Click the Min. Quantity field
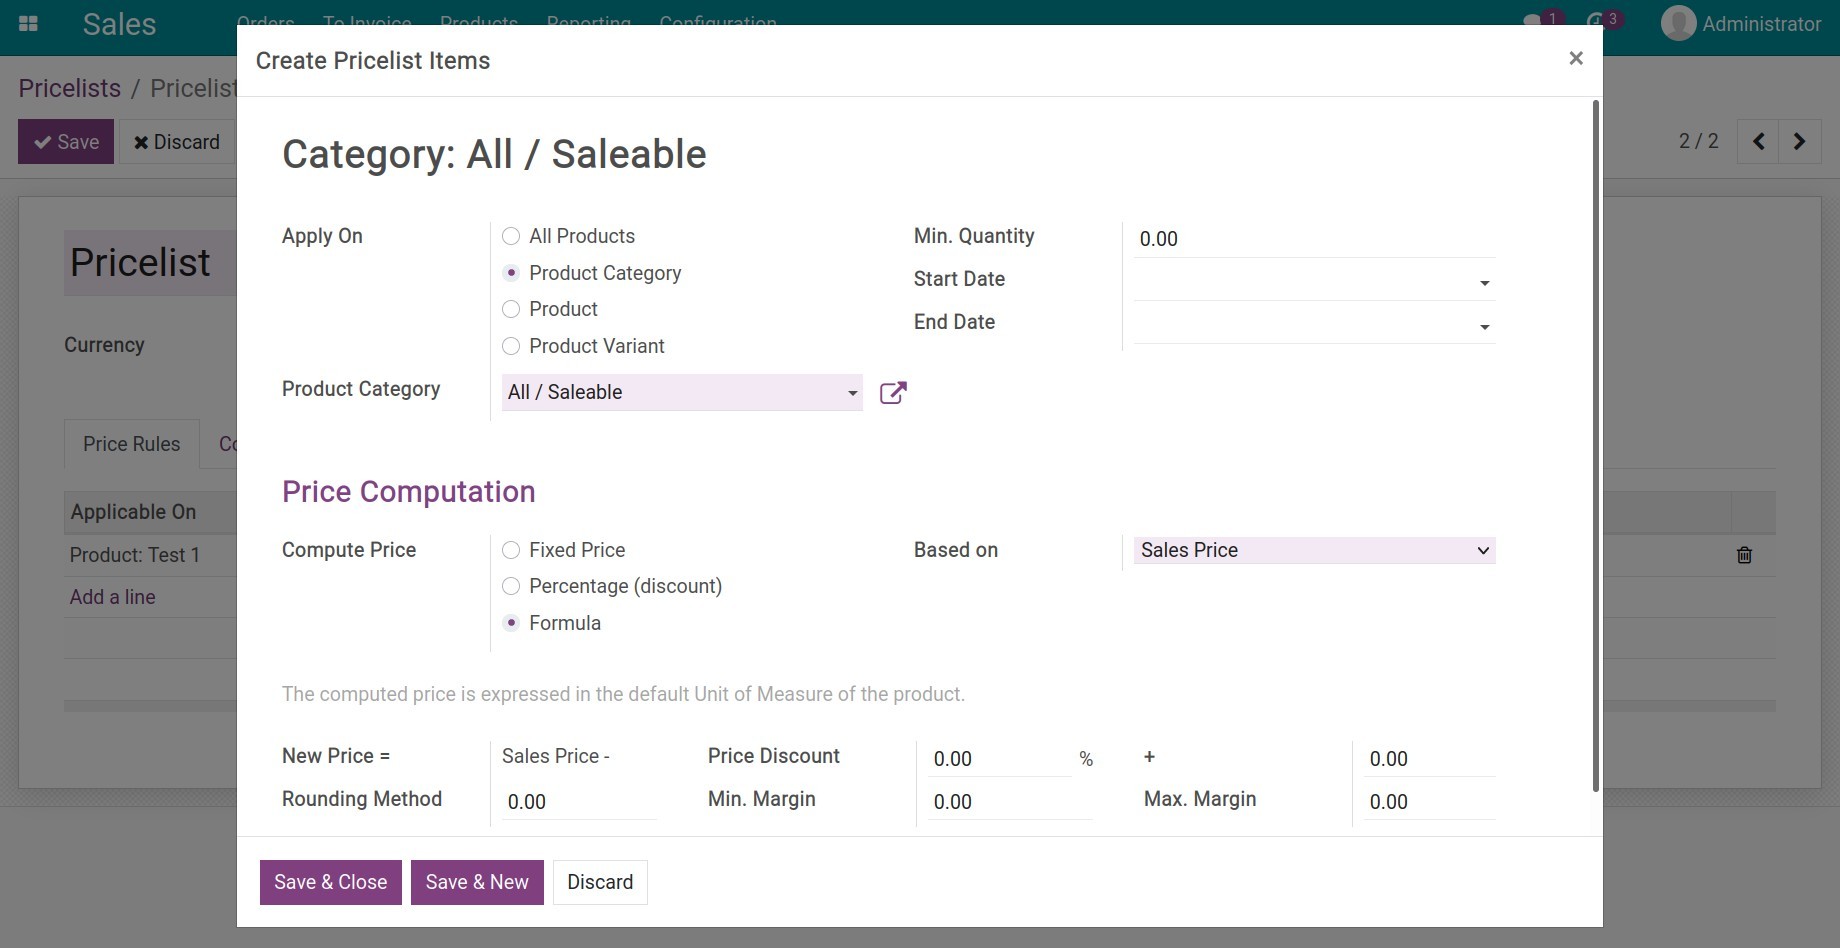This screenshot has width=1840, height=948. pos(1314,239)
